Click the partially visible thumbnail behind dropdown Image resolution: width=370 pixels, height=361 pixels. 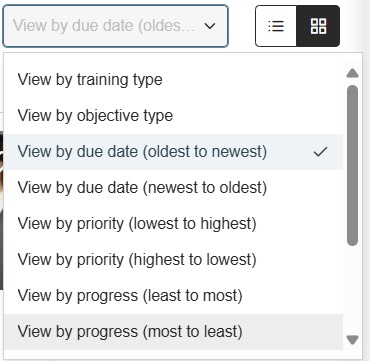pos(1,210)
